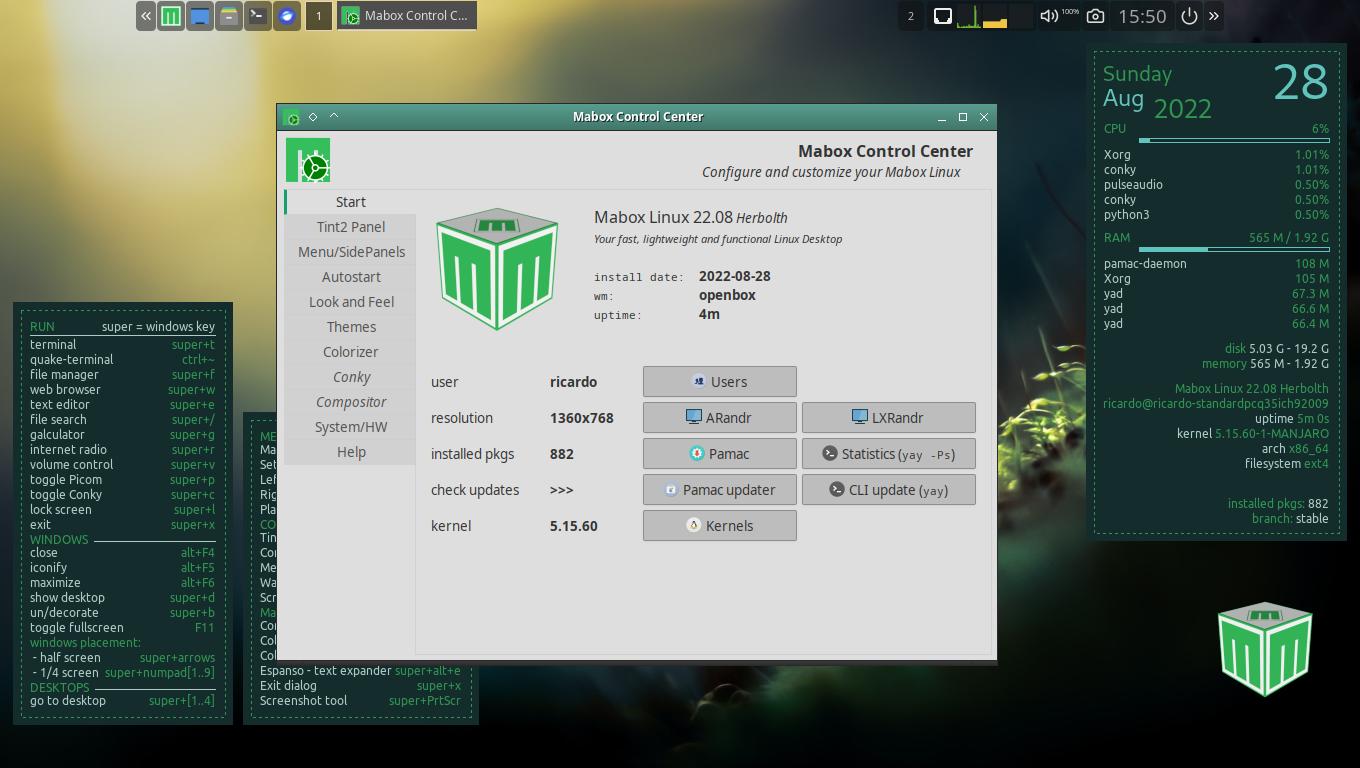This screenshot has width=1360, height=768.
Task: Launch LXRandr display settings
Action: coord(888,418)
